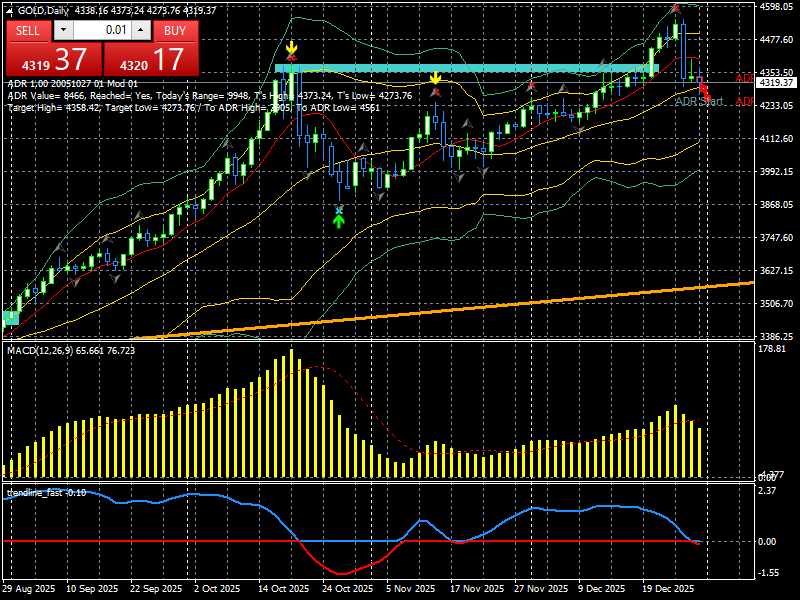800x600 pixels.
Task: Click the 3868.08 price axis label
Action: pos(777,204)
